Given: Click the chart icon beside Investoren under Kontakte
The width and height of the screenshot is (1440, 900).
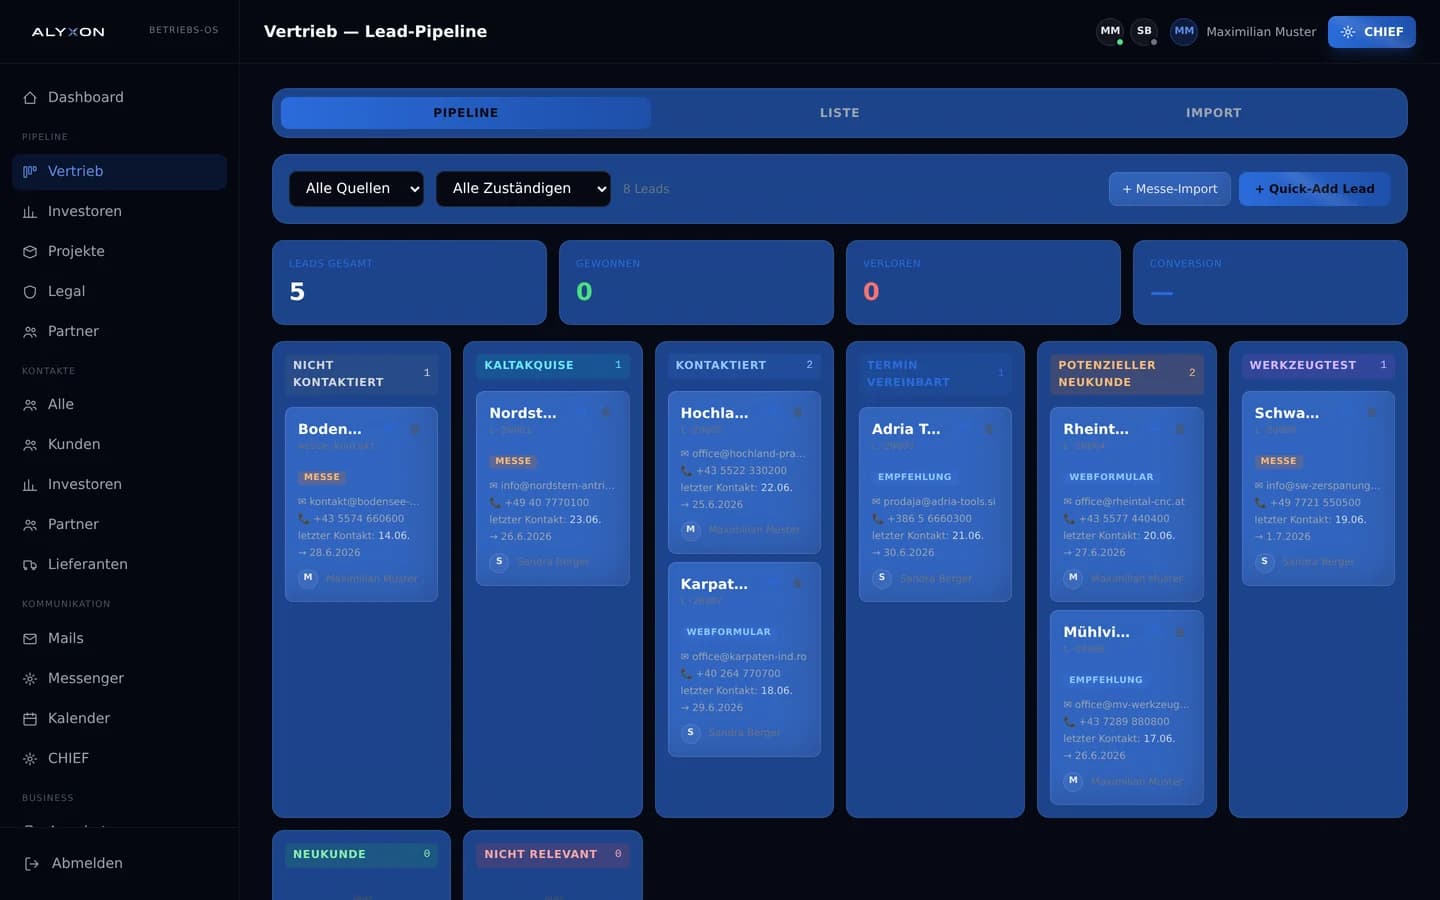Looking at the screenshot, I should (x=30, y=485).
